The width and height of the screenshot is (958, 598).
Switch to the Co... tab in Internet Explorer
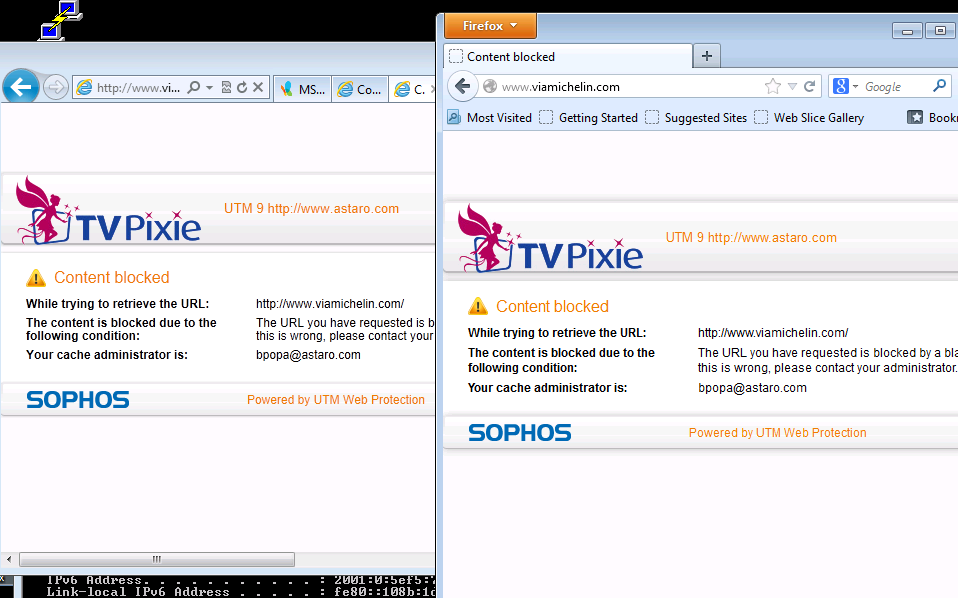360,89
